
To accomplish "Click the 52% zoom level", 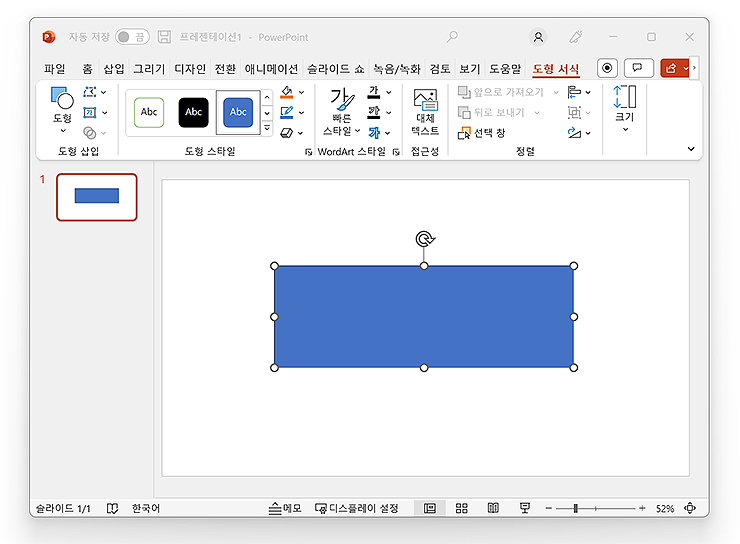I will (664, 509).
